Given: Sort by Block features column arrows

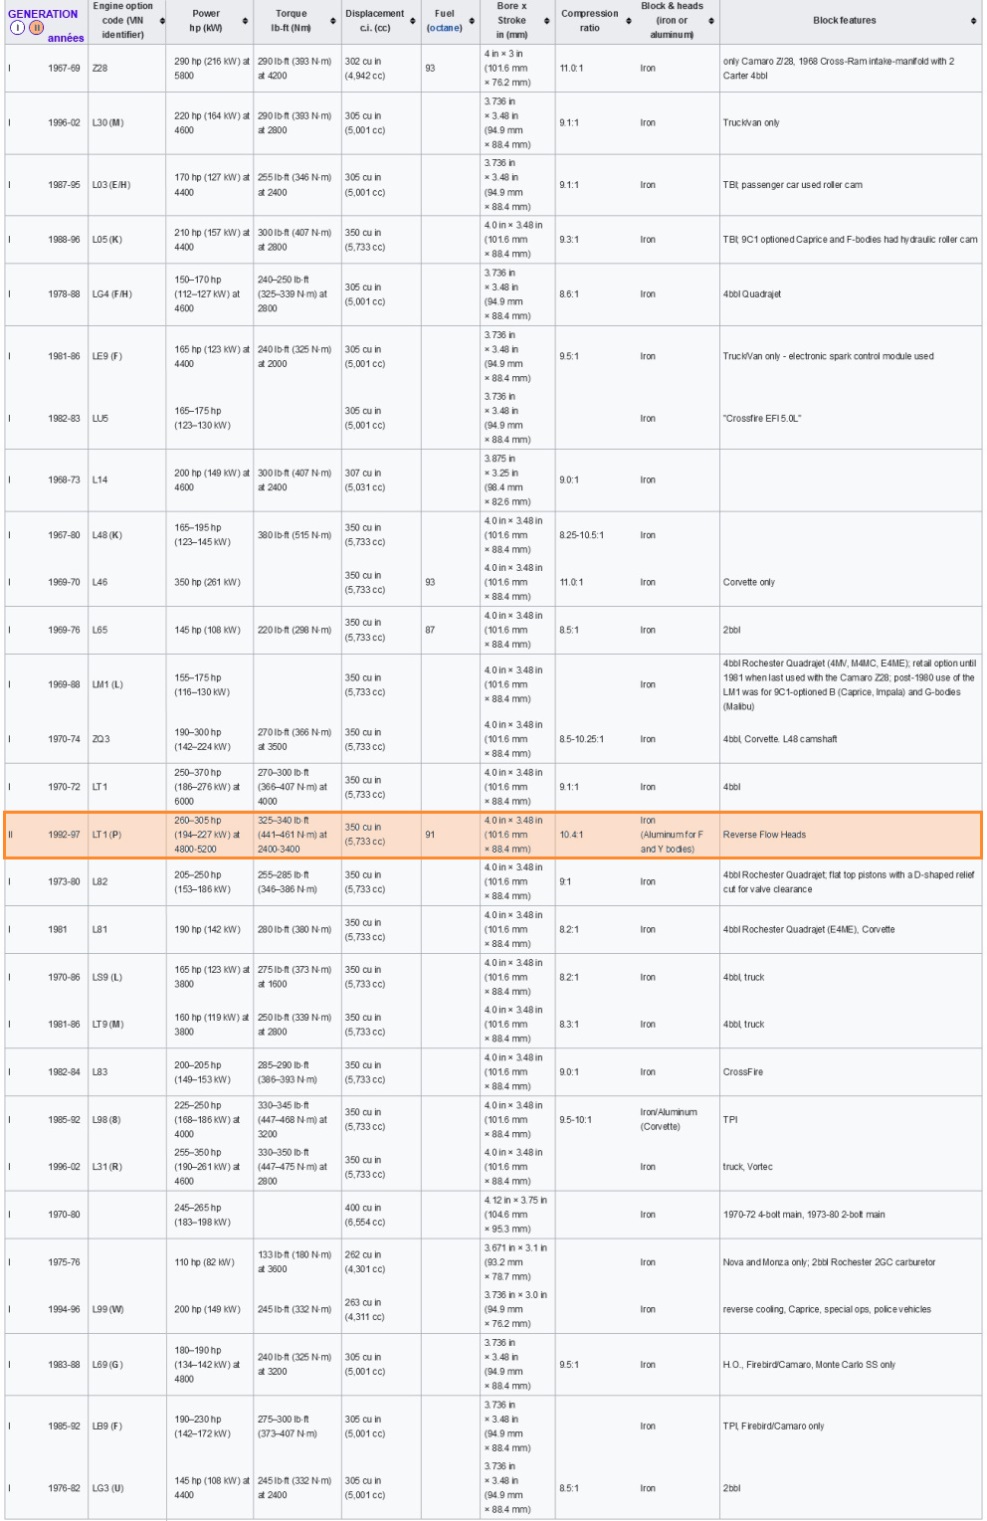Looking at the screenshot, I should click(x=973, y=21).
